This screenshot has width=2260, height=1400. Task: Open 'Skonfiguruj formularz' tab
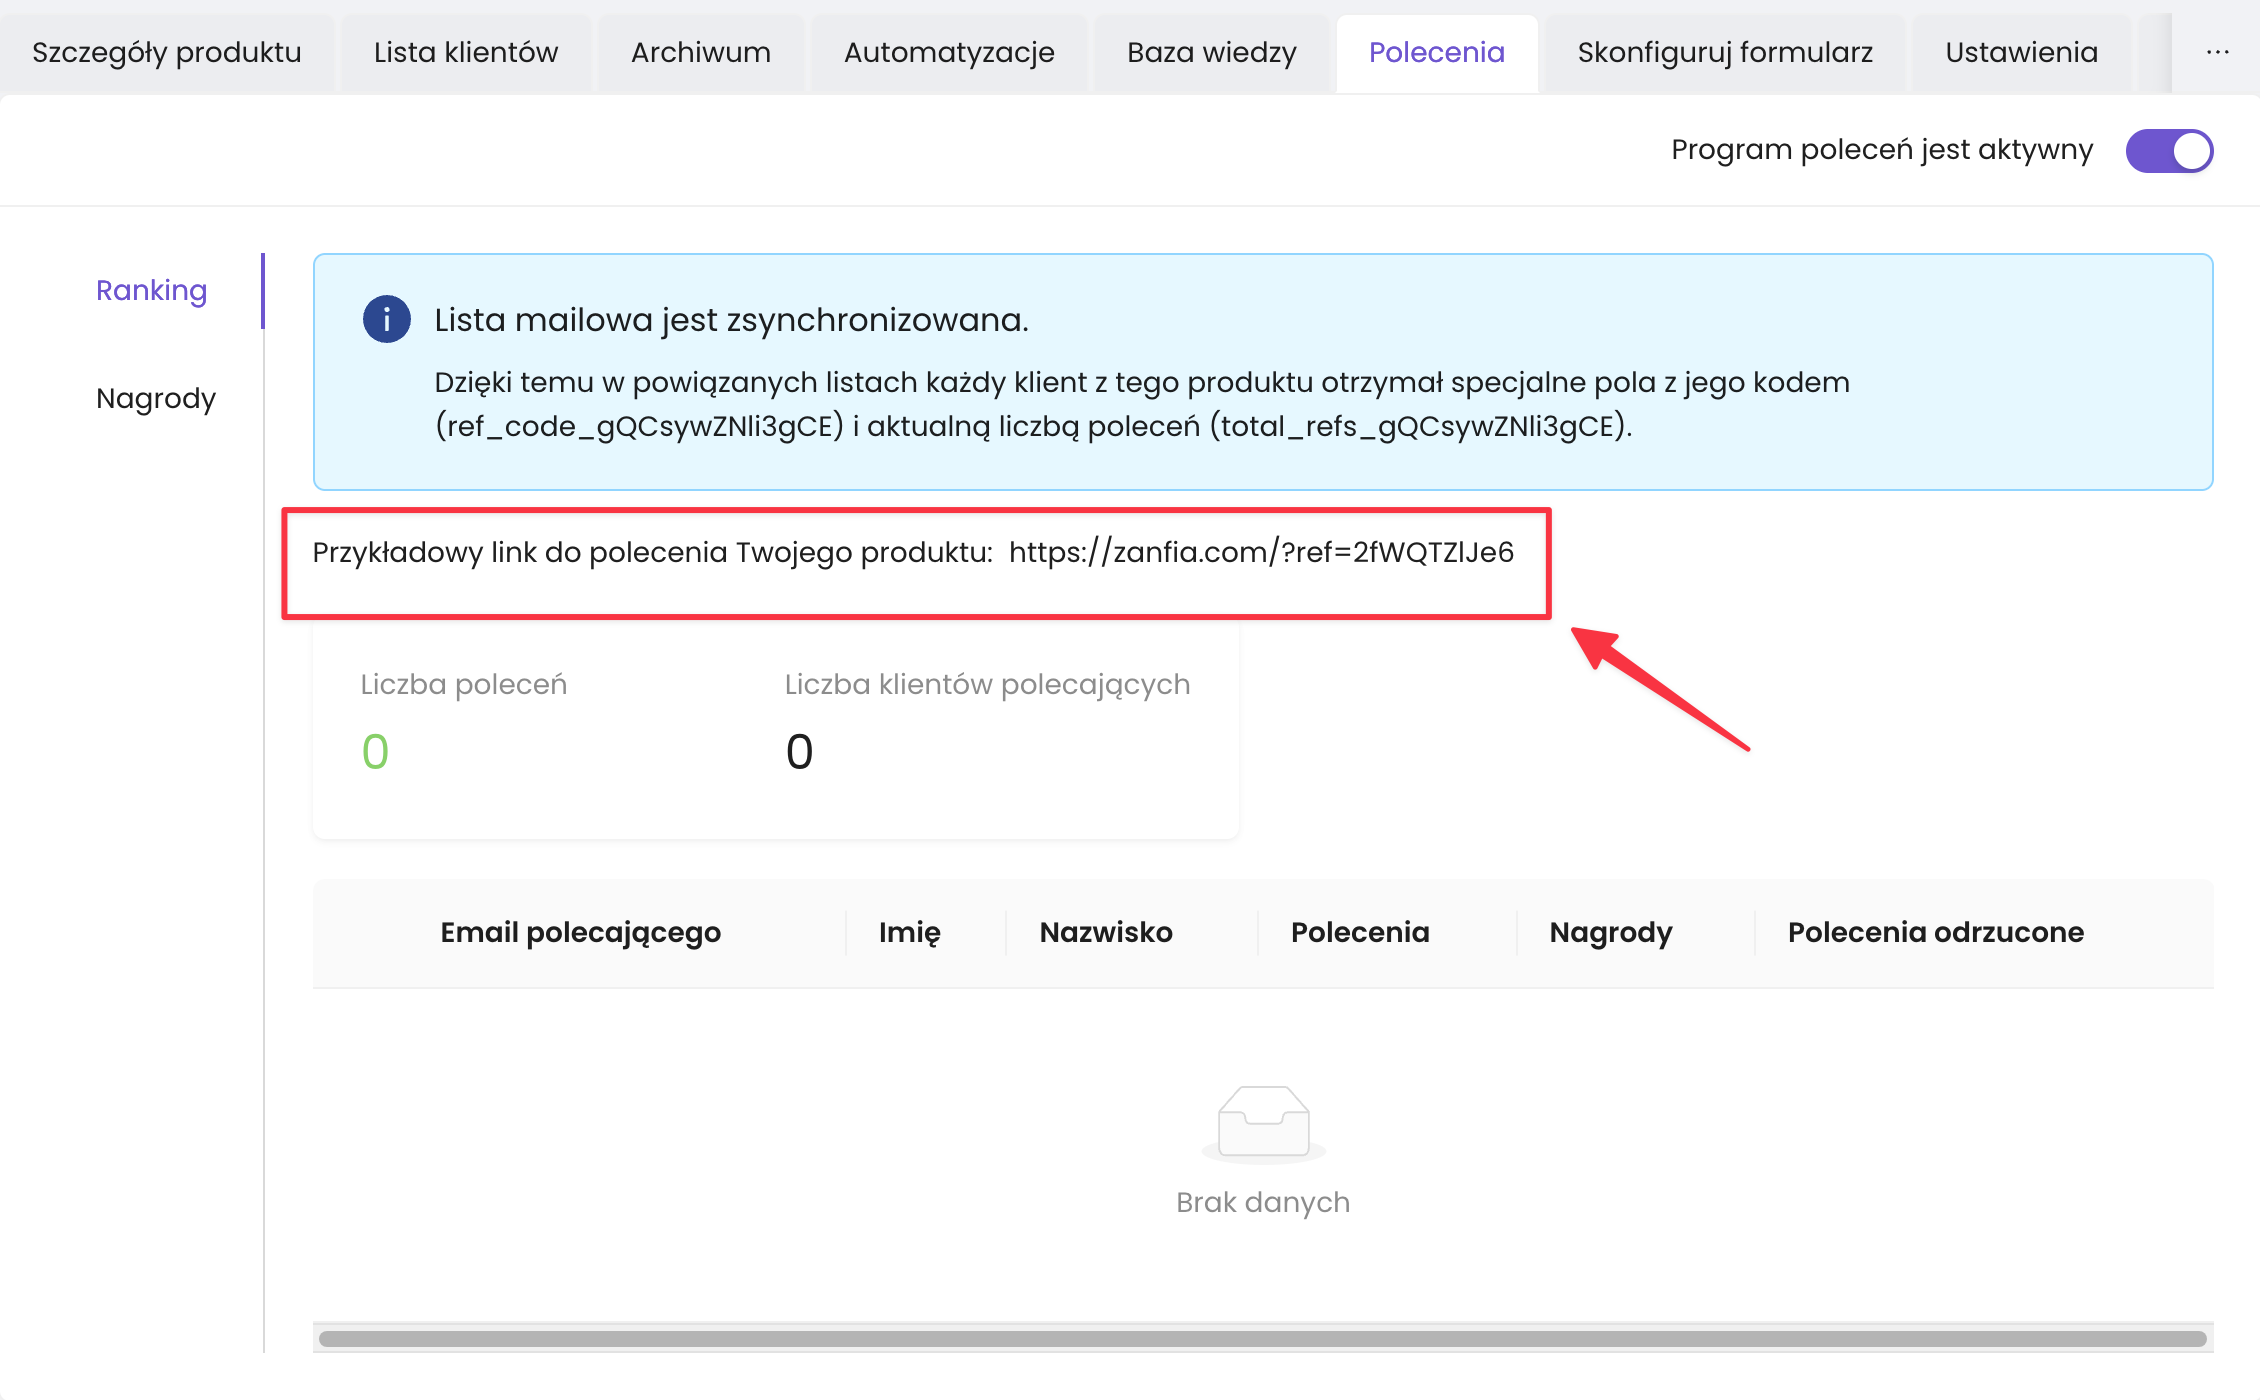pyautogui.click(x=1725, y=52)
